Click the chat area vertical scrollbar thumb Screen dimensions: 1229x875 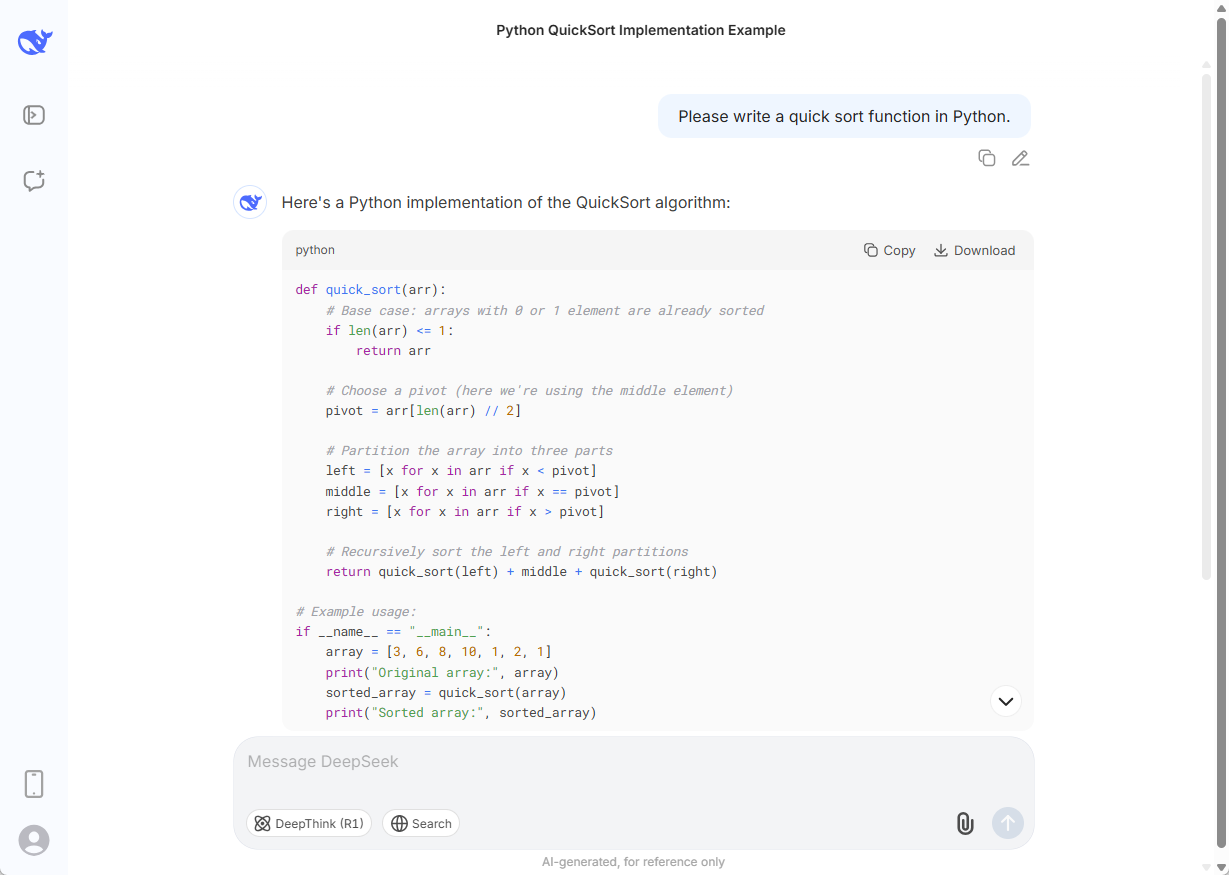pos(1206,326)
